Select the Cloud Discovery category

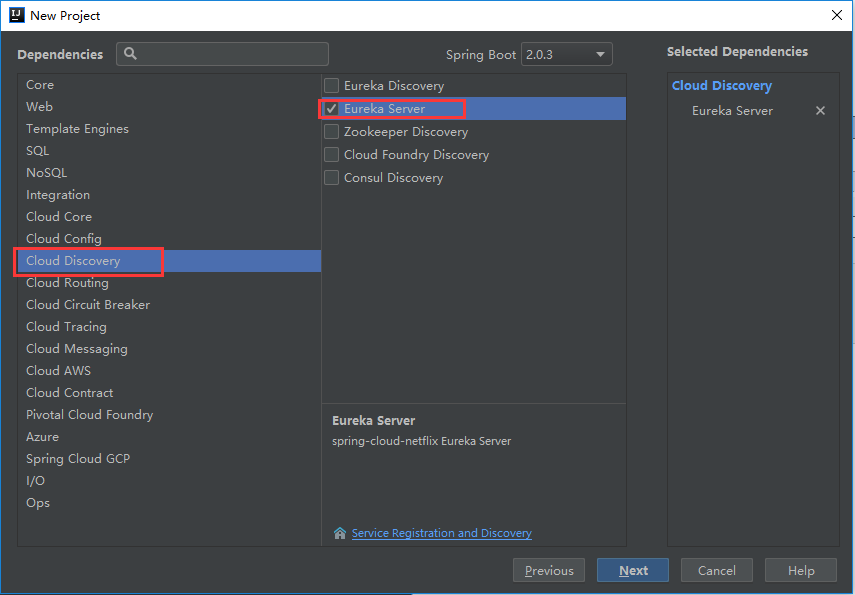(x=169, y=261)
